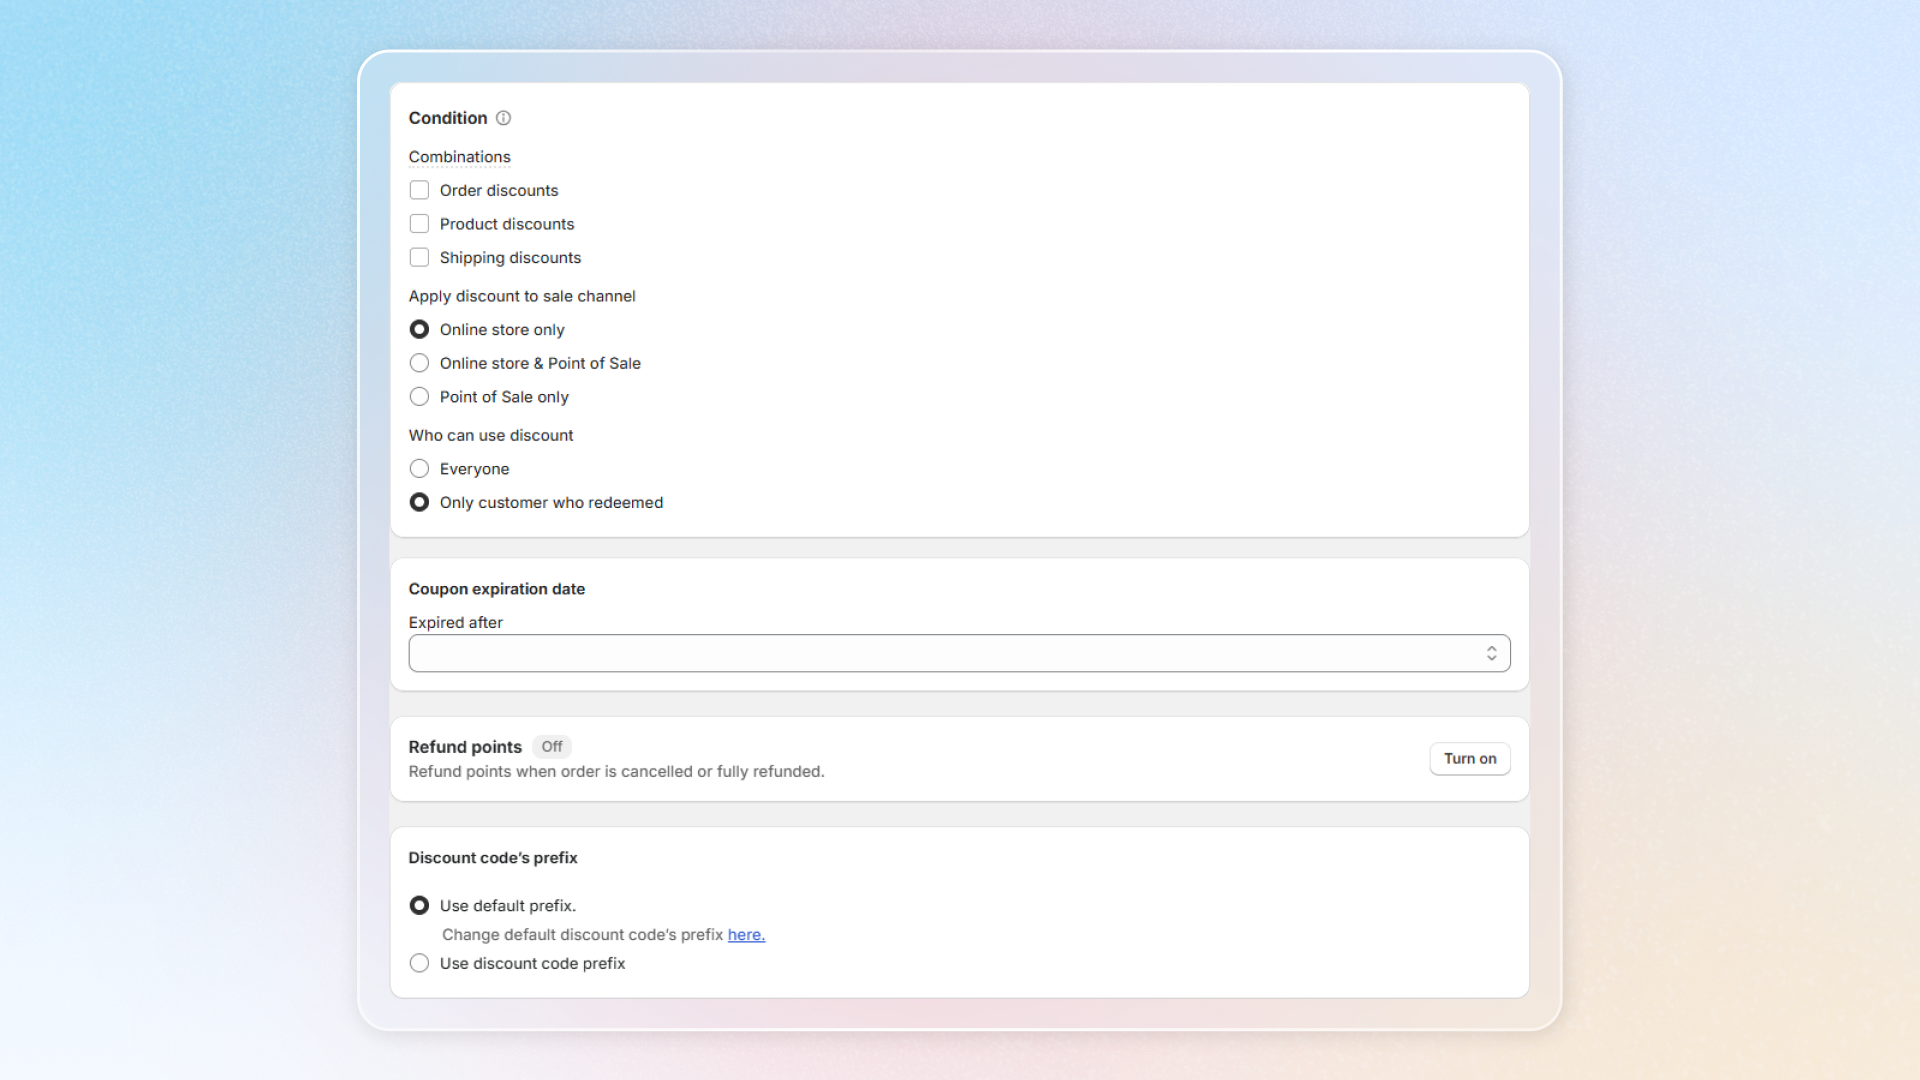Tick the Shipping discounts checkbox
This screenshot has height=1080, width=1920.
pos(419,258)
